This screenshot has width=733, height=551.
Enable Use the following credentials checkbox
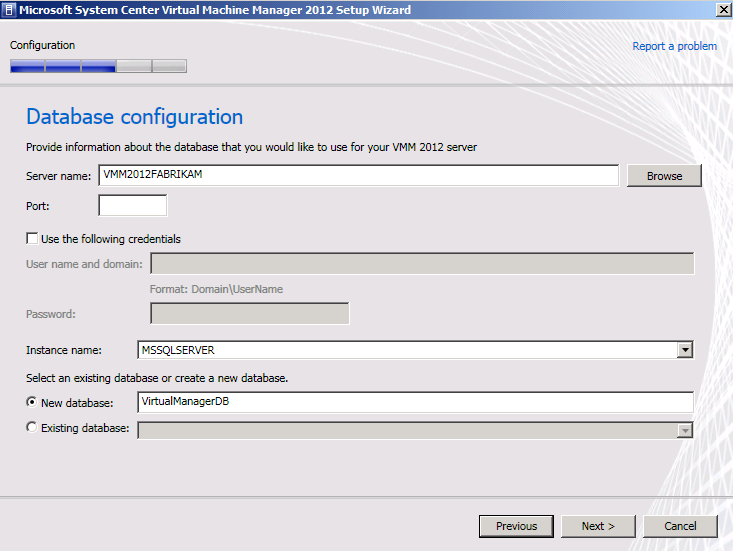(32, 239)
